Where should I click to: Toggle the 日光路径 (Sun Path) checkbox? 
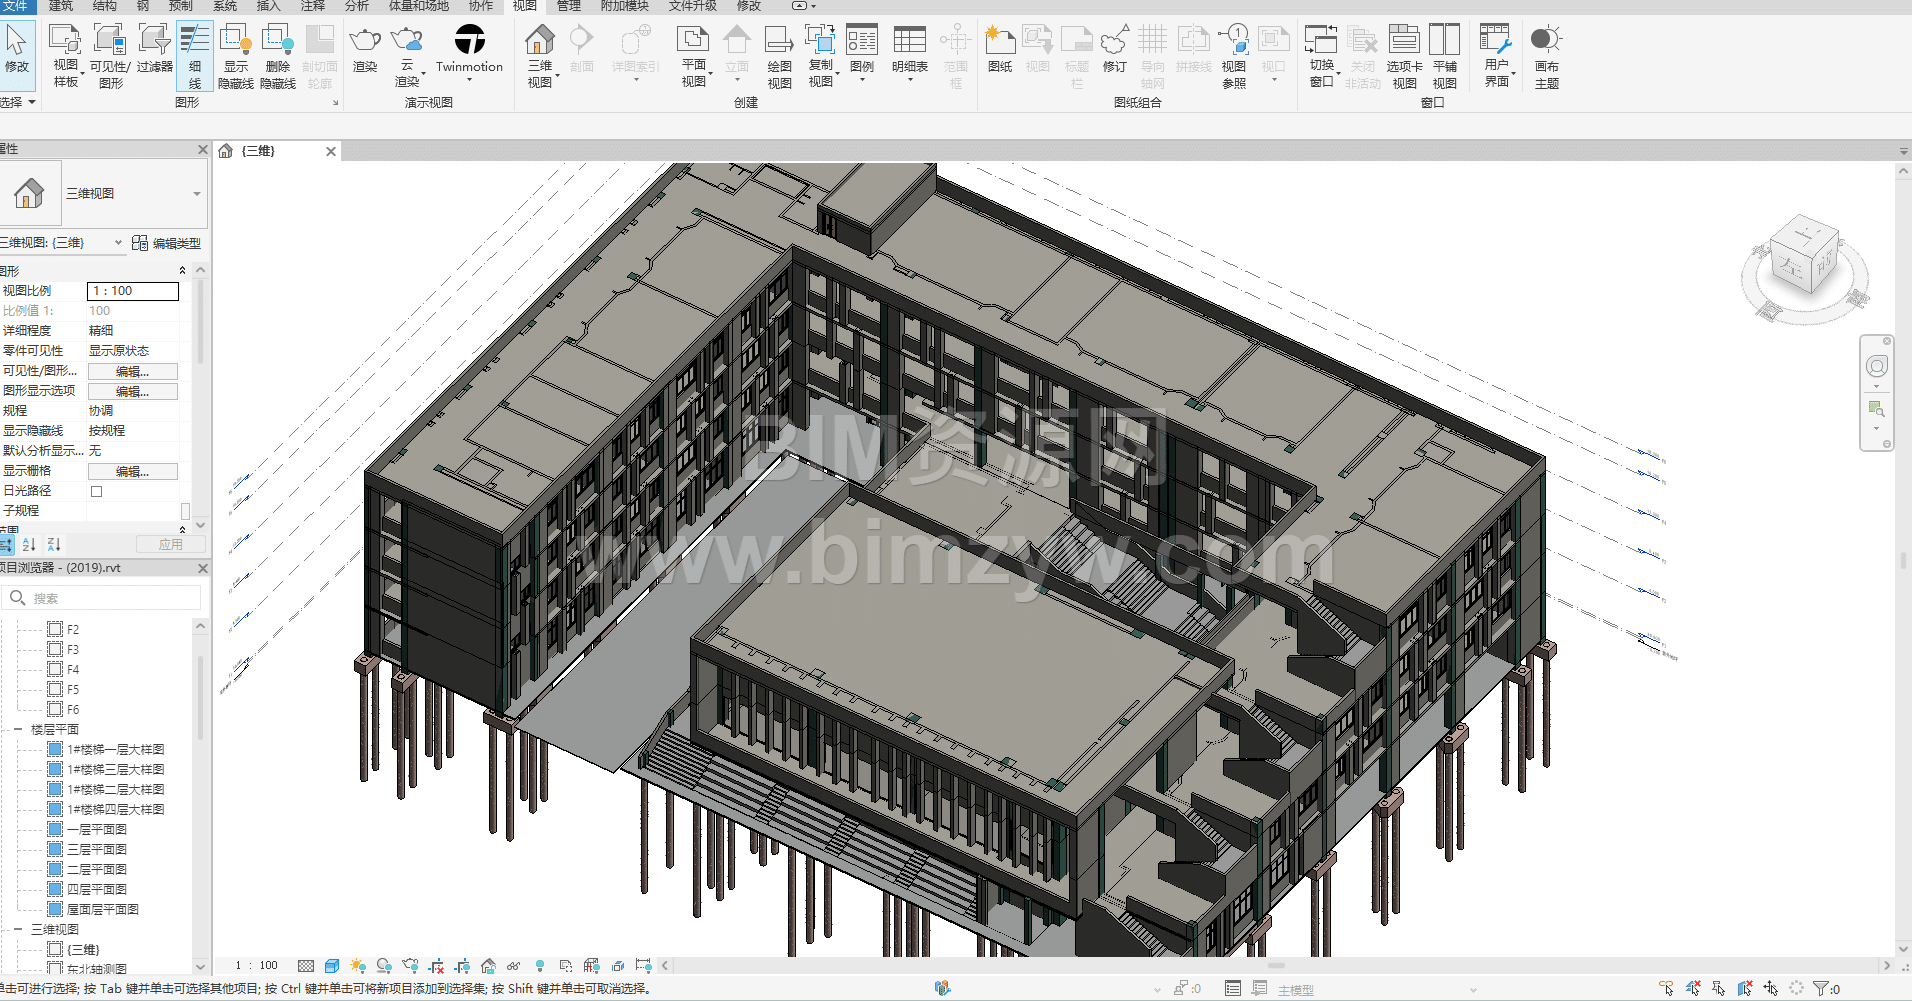coord(97,491)
